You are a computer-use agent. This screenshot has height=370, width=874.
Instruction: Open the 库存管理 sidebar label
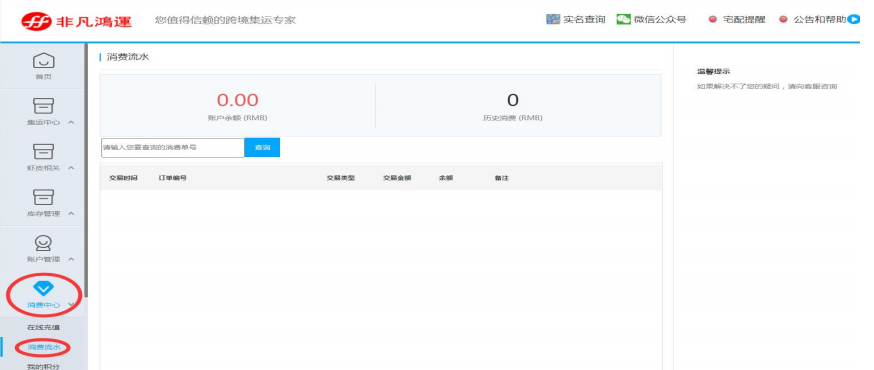pyautogui.click(x=43, y=213)
